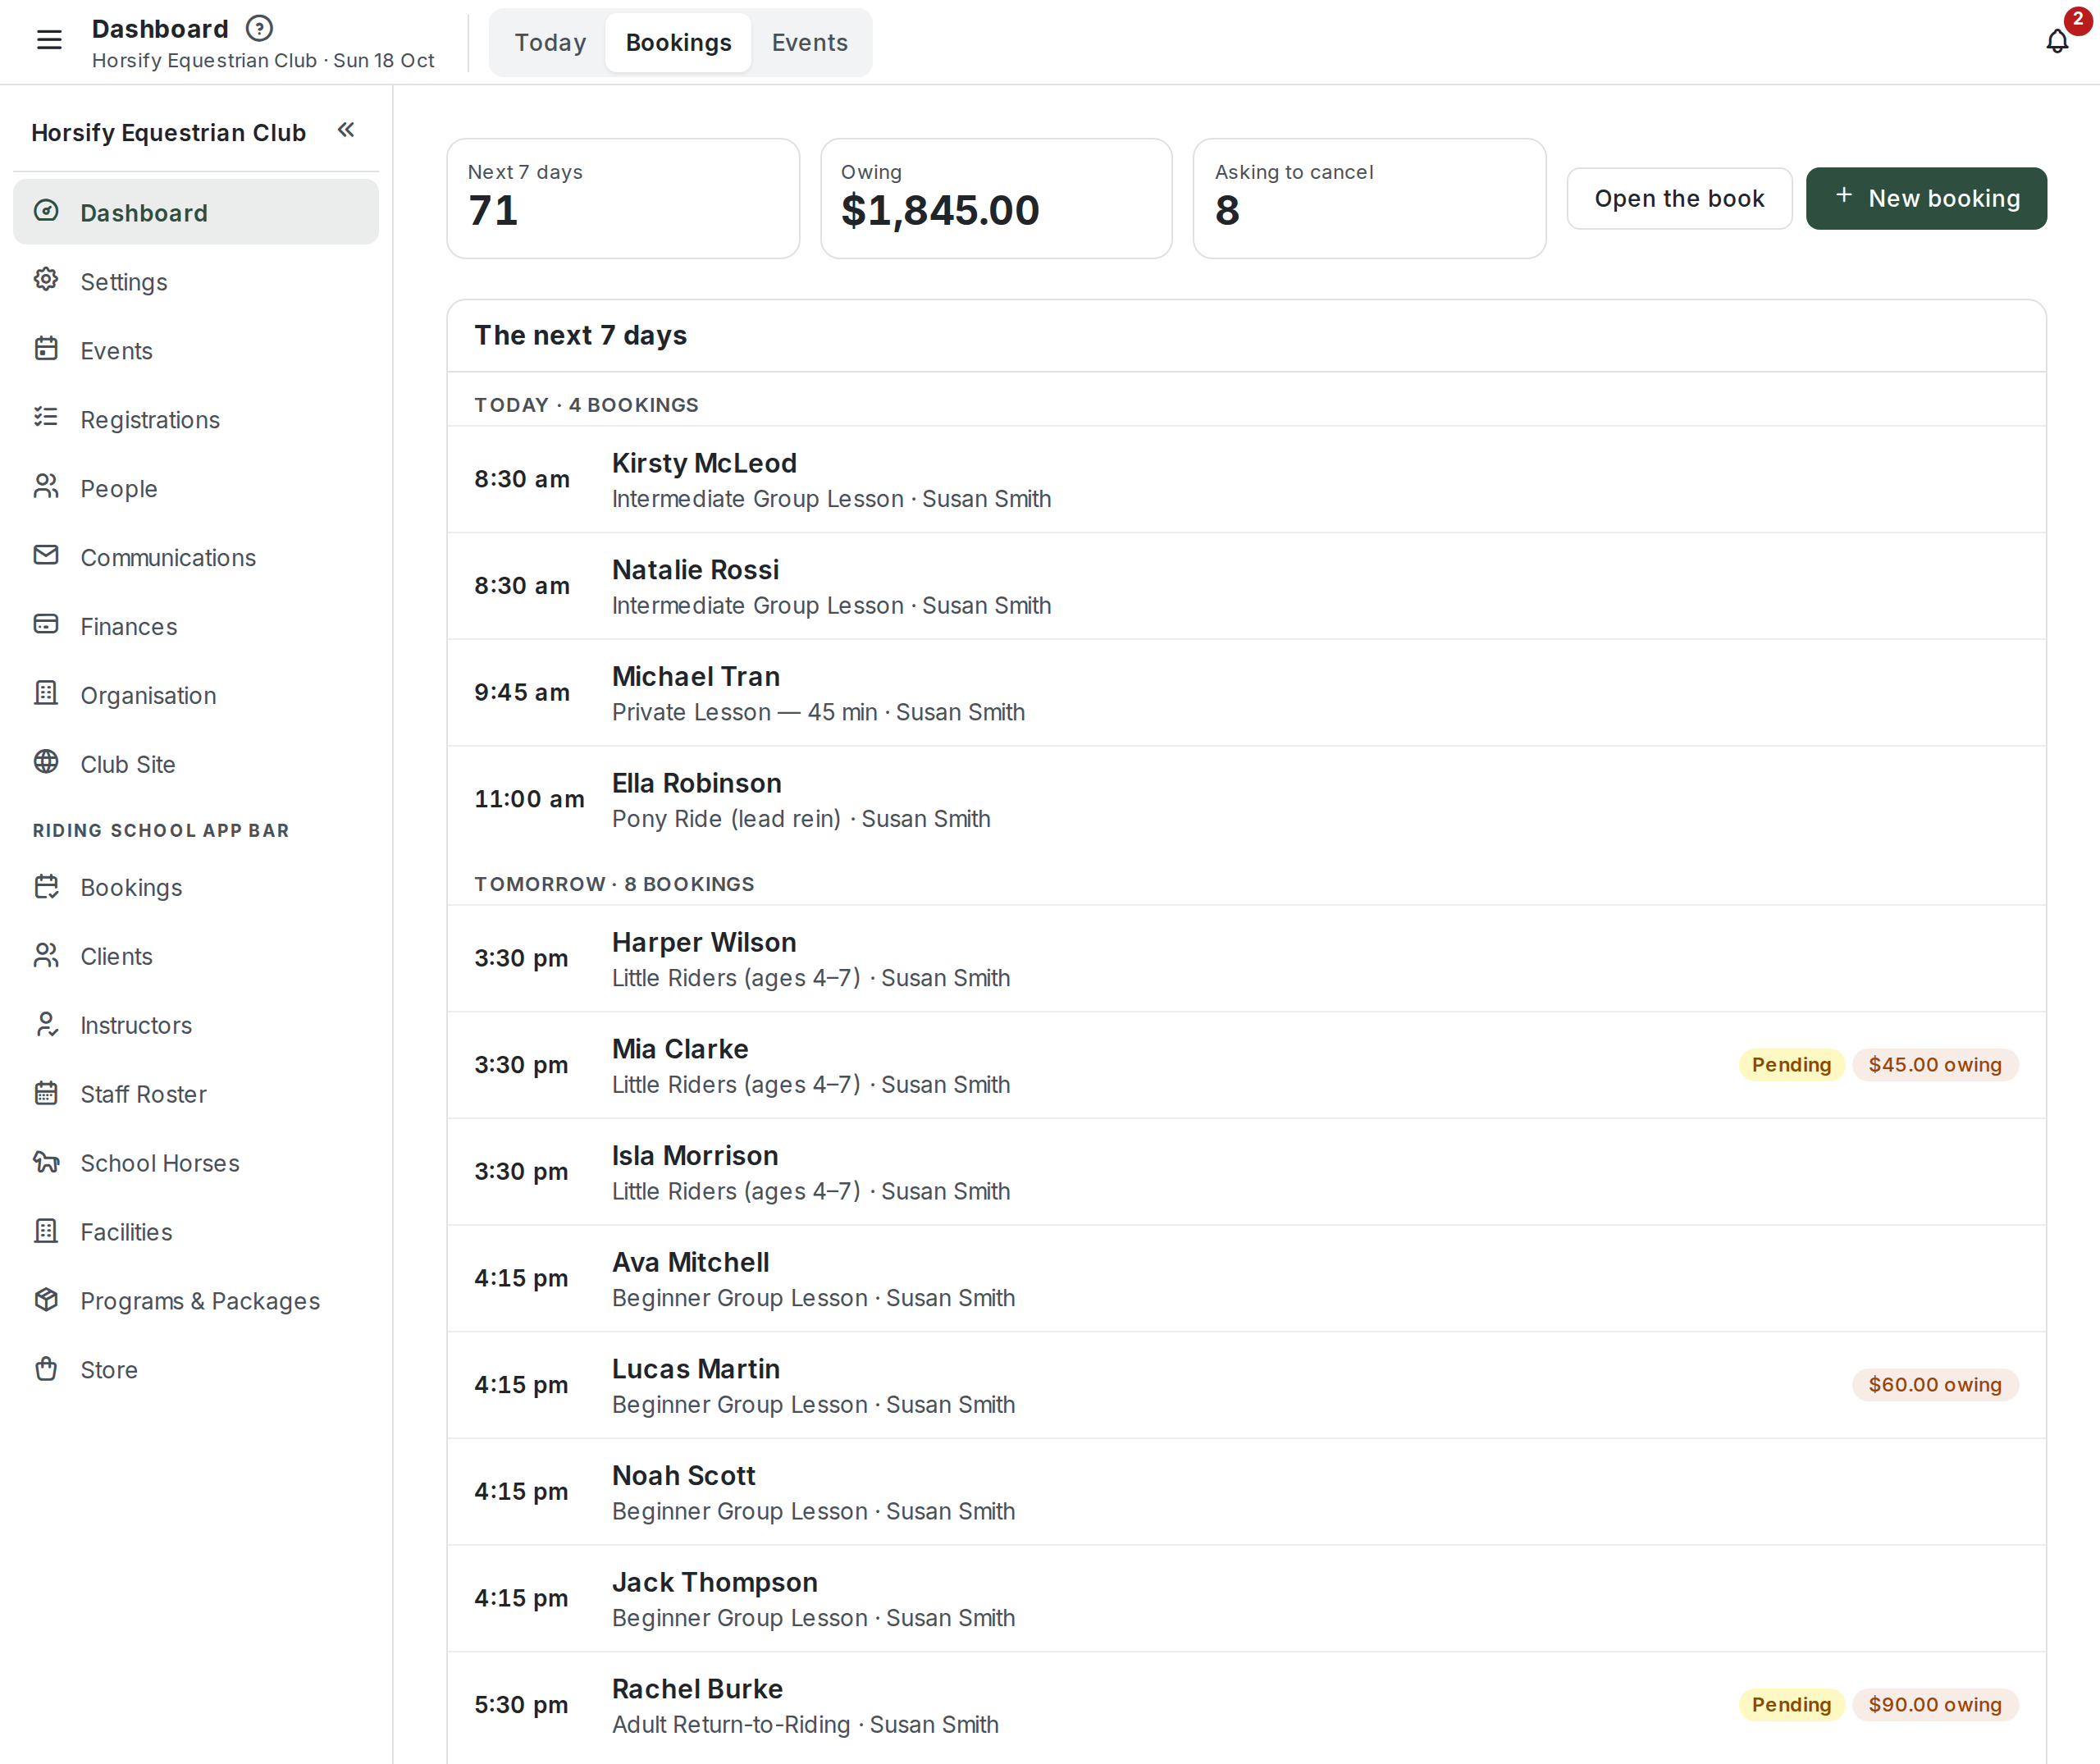Switch to the Today tab

point(550,43)
